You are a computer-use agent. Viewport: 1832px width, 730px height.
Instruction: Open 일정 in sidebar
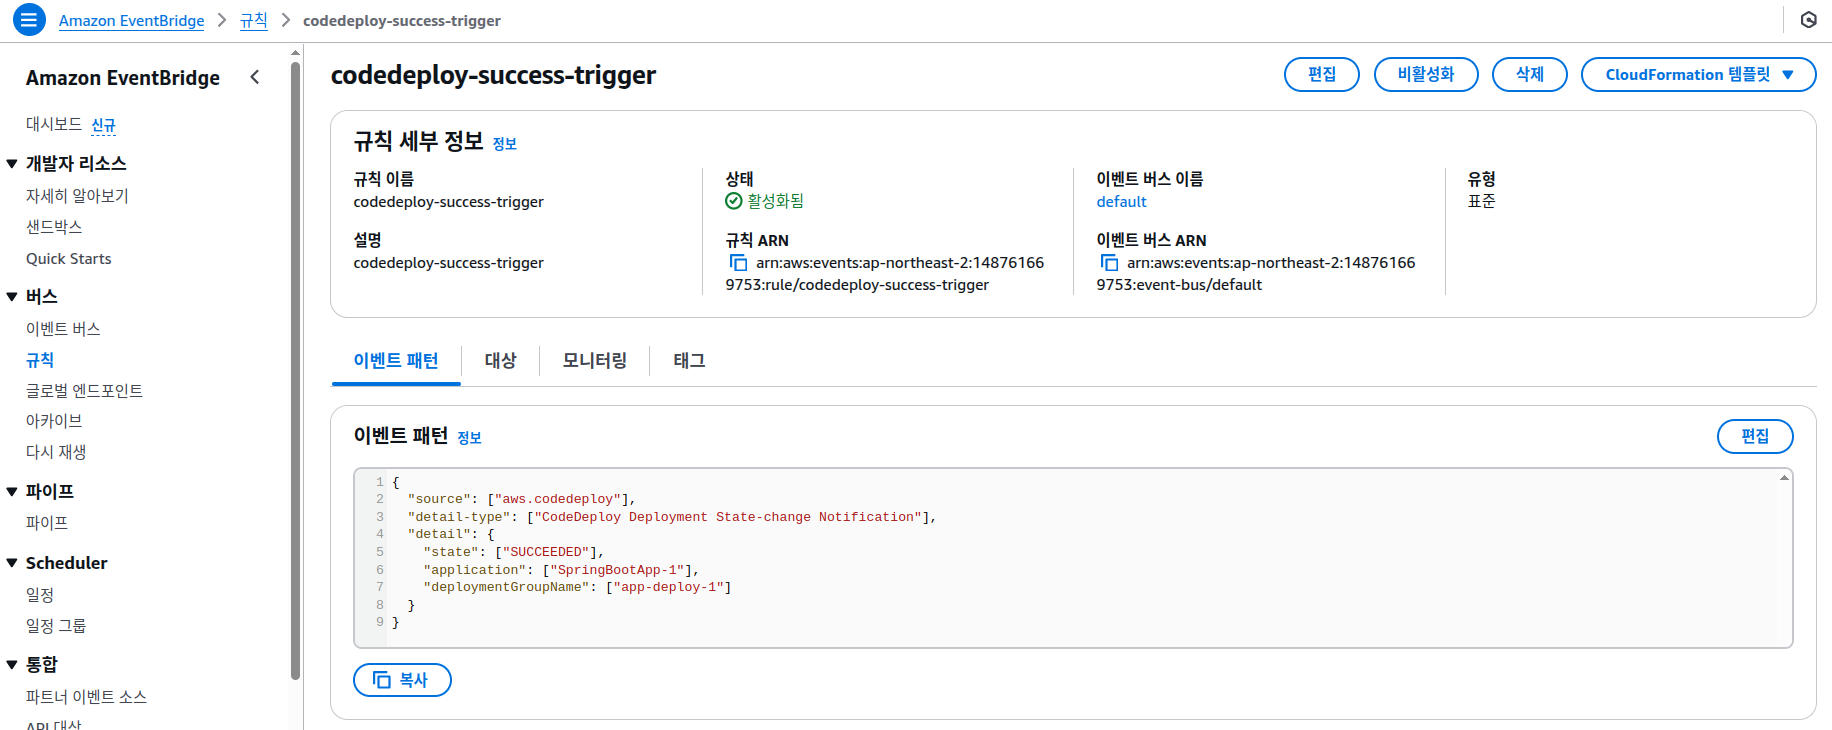tap(40, 595)
